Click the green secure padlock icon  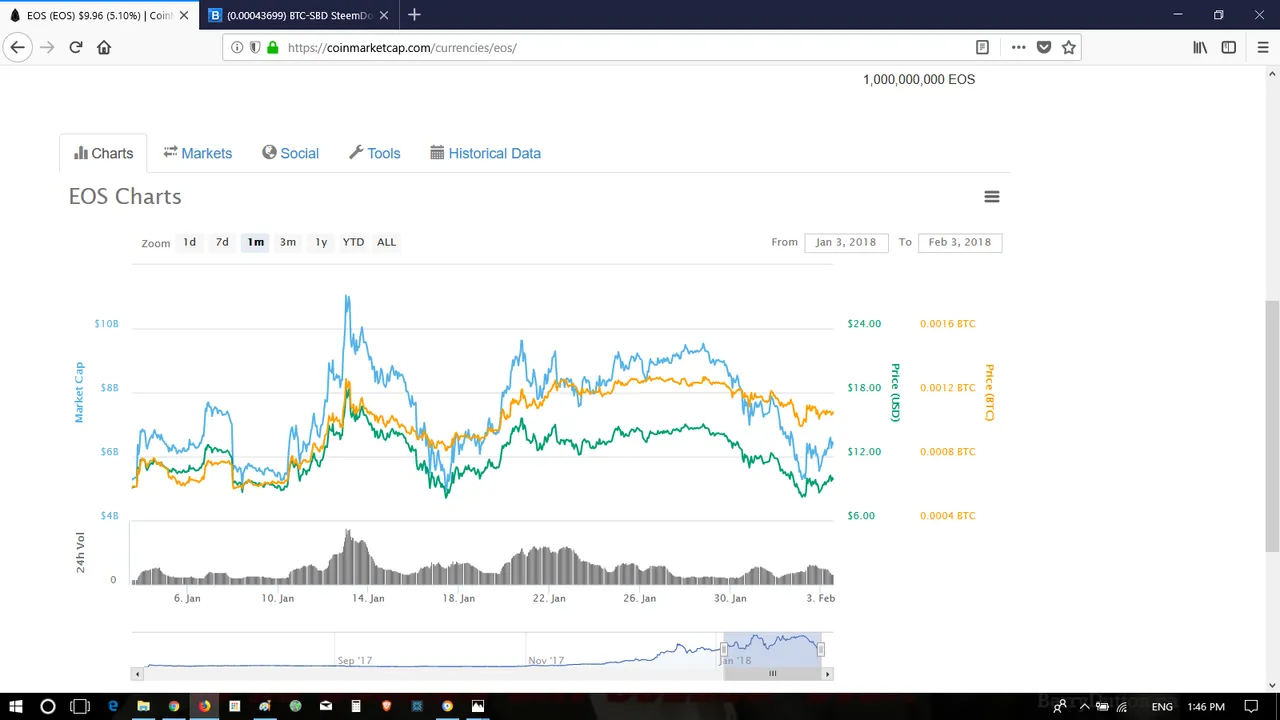click(272, 47)
